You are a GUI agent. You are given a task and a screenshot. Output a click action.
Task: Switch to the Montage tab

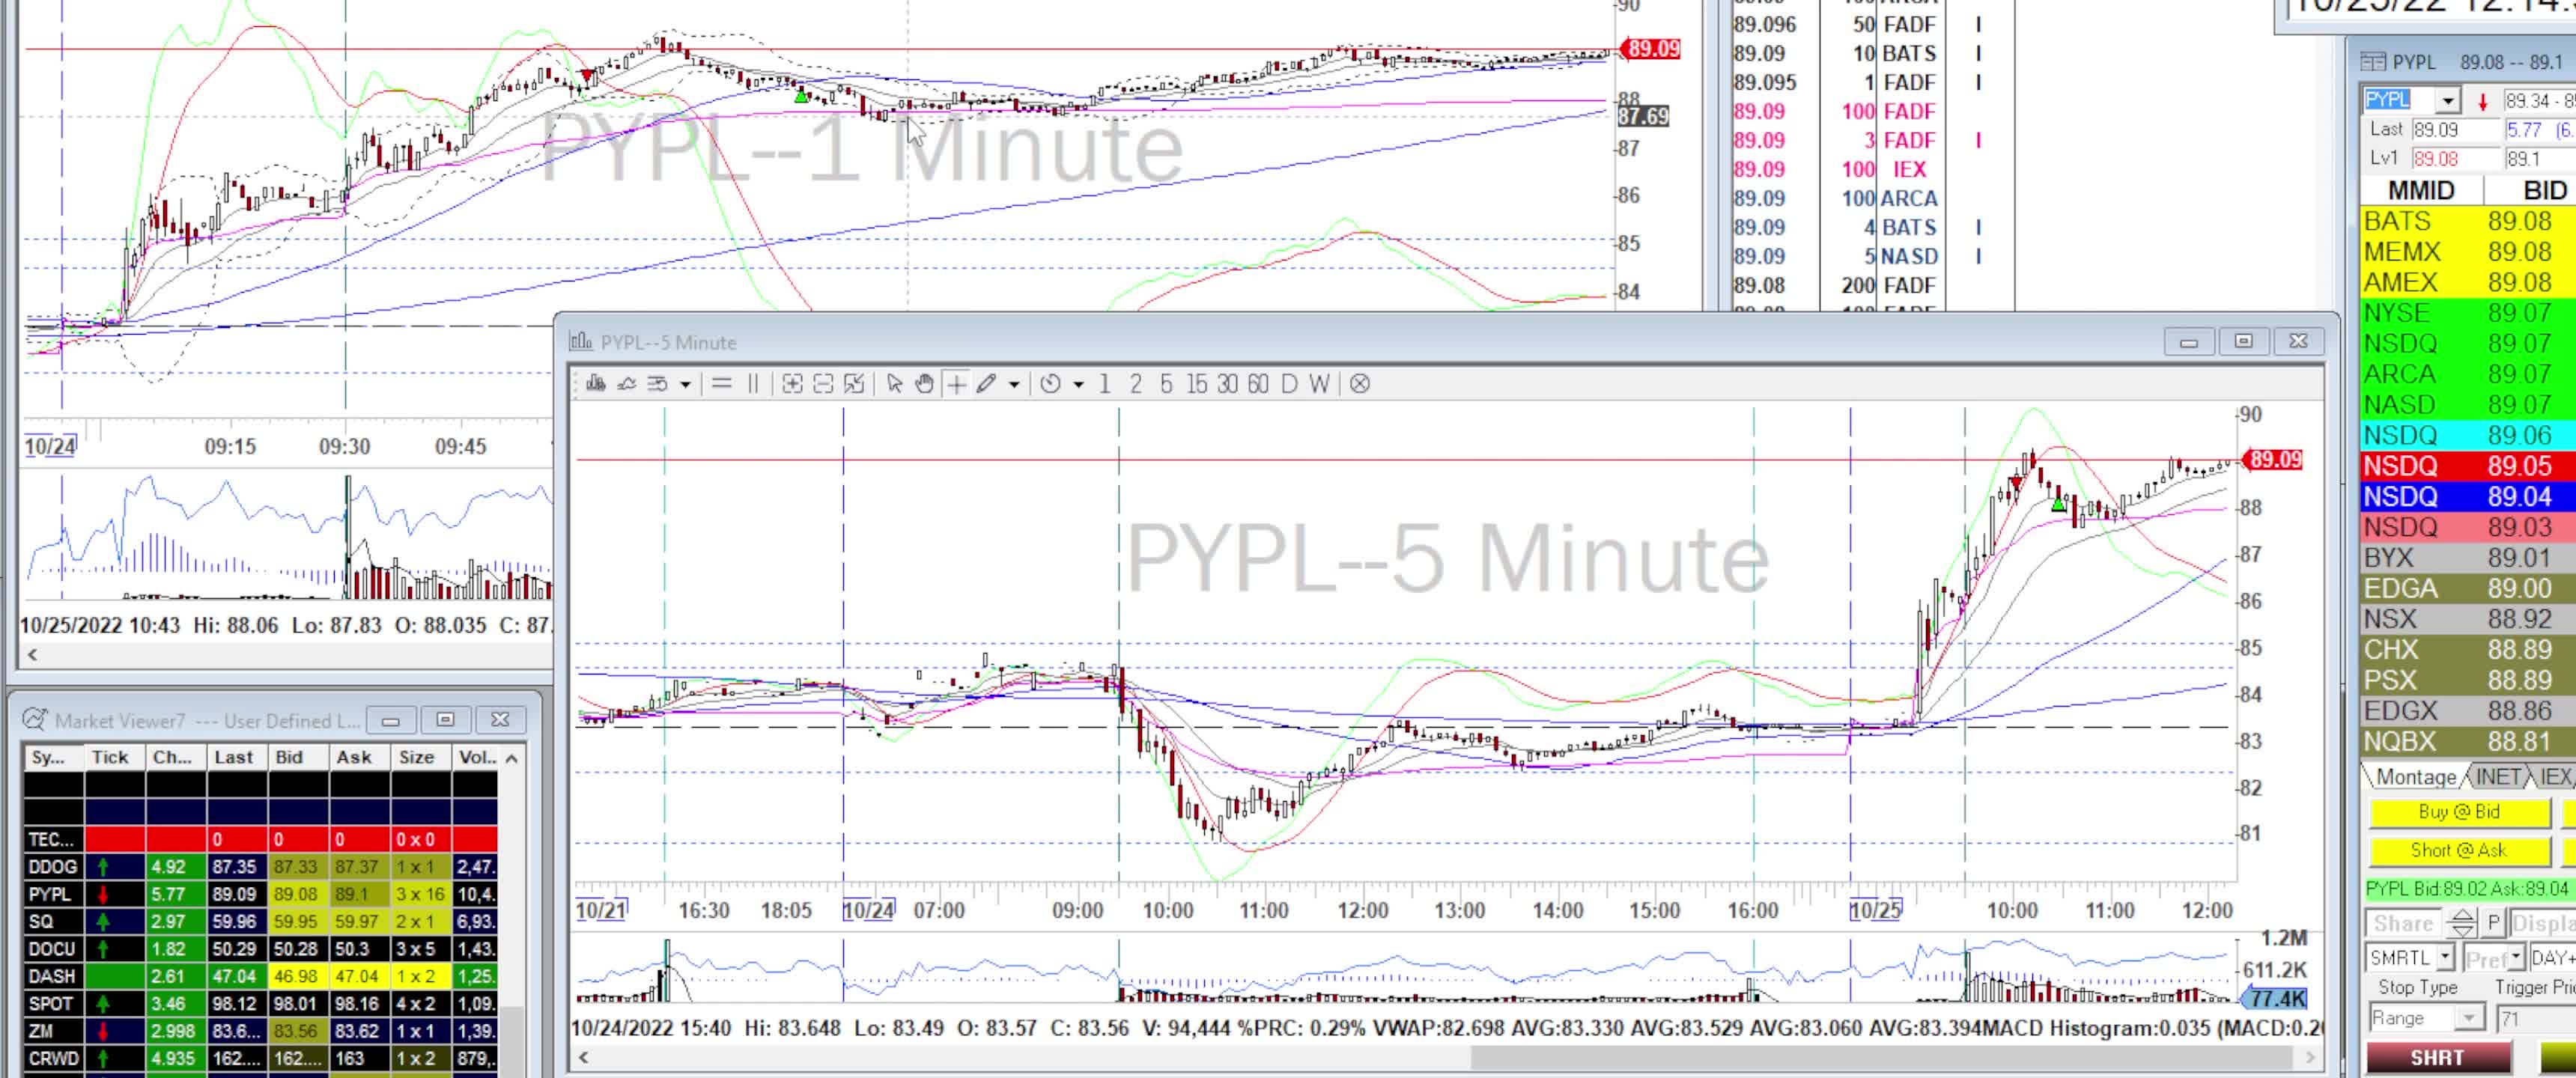[2416, 777]
